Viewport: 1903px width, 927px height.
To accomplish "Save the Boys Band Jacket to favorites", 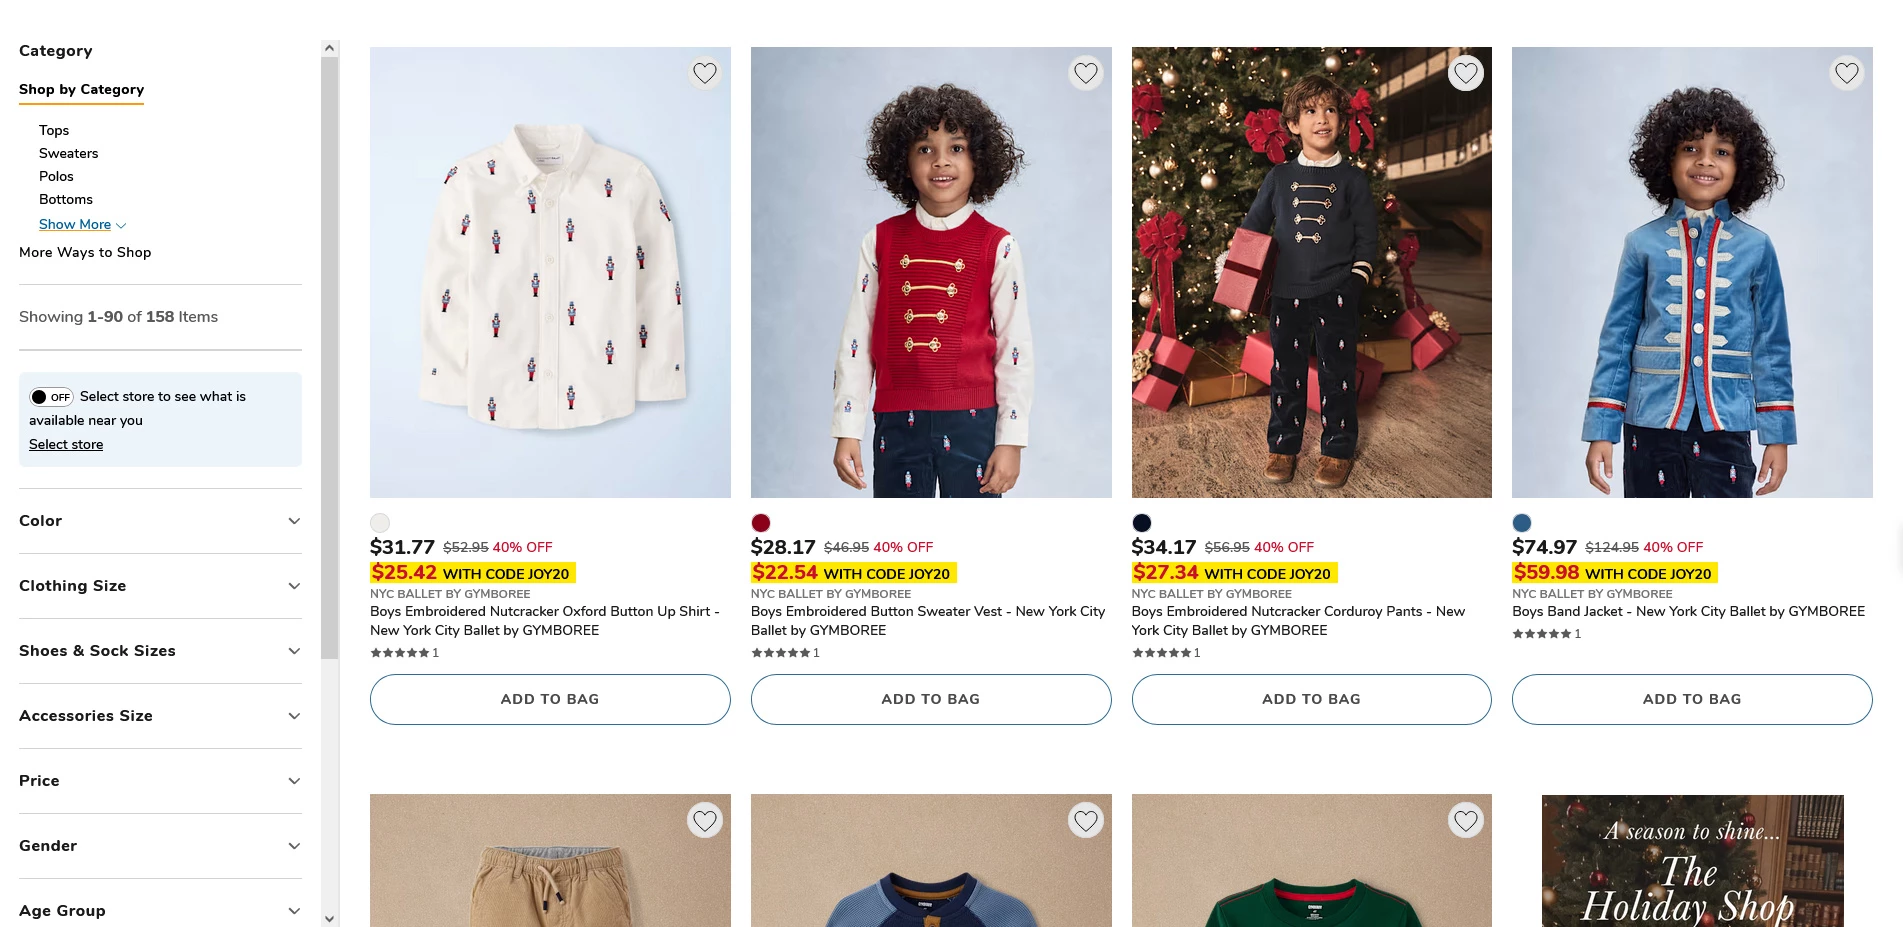I will 1846,73.
